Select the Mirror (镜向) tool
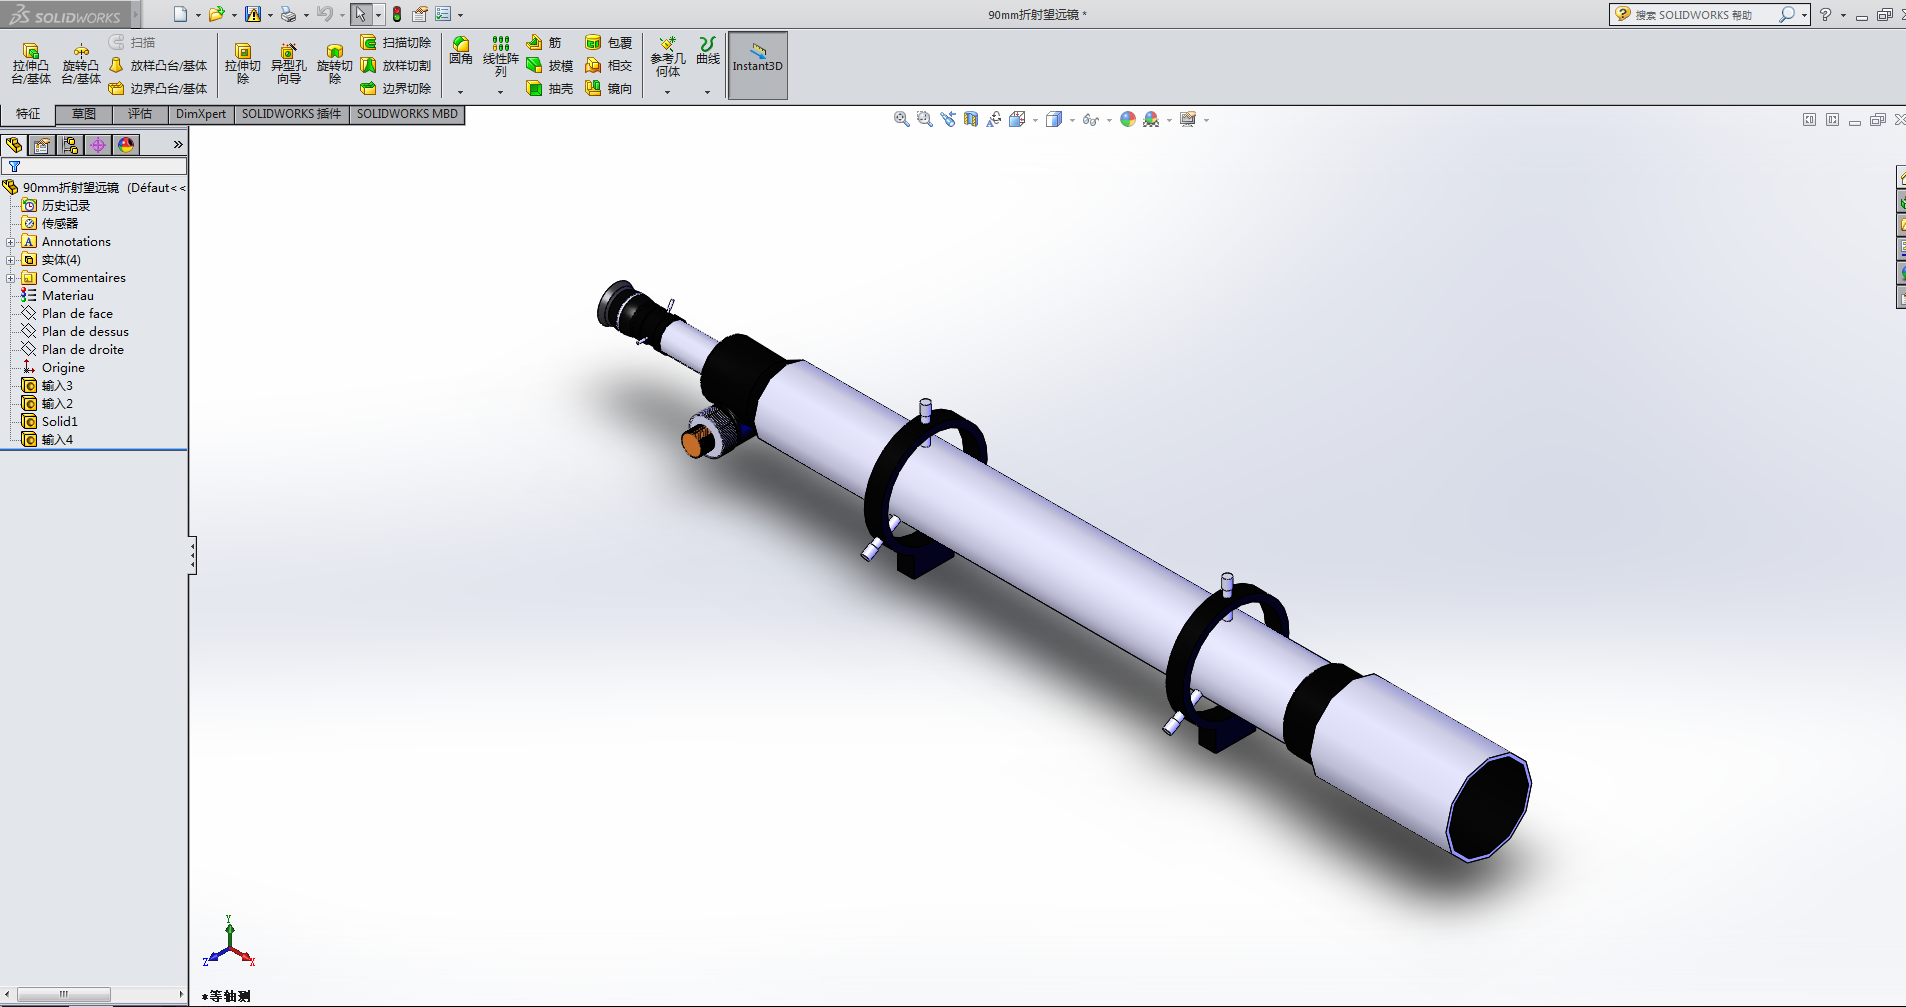The height and width of the screenshot is (1007, 1906). click(x=609, y=89)
